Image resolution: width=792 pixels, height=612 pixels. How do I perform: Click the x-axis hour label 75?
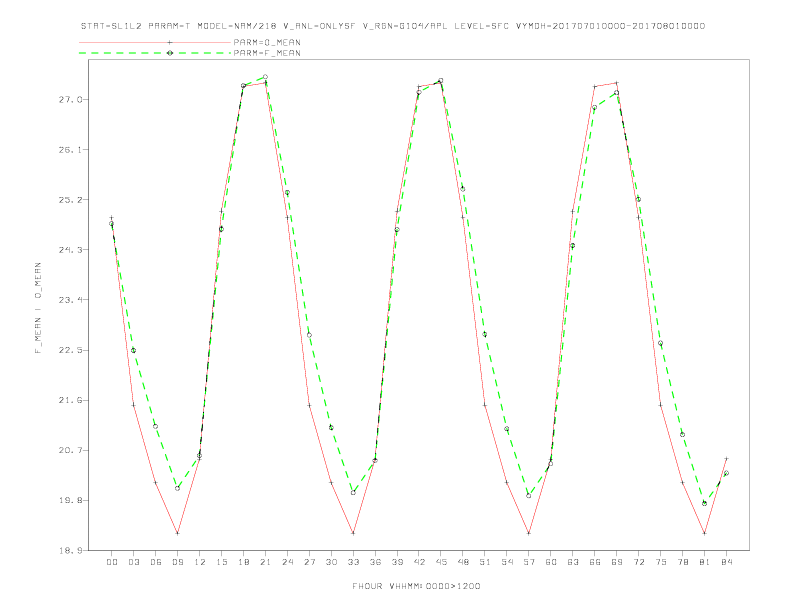pyautogui.click(x=661, y=562)
